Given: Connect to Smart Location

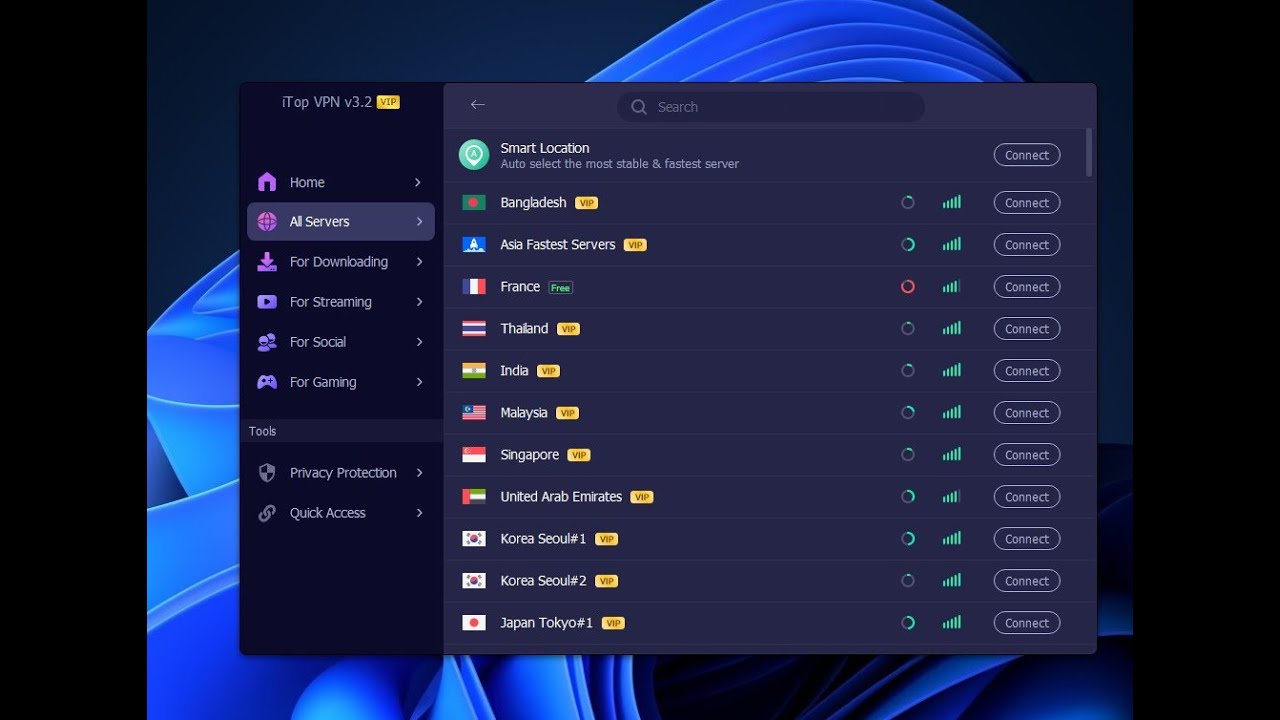Looking at the screenshot, I should pos(1027,155).
